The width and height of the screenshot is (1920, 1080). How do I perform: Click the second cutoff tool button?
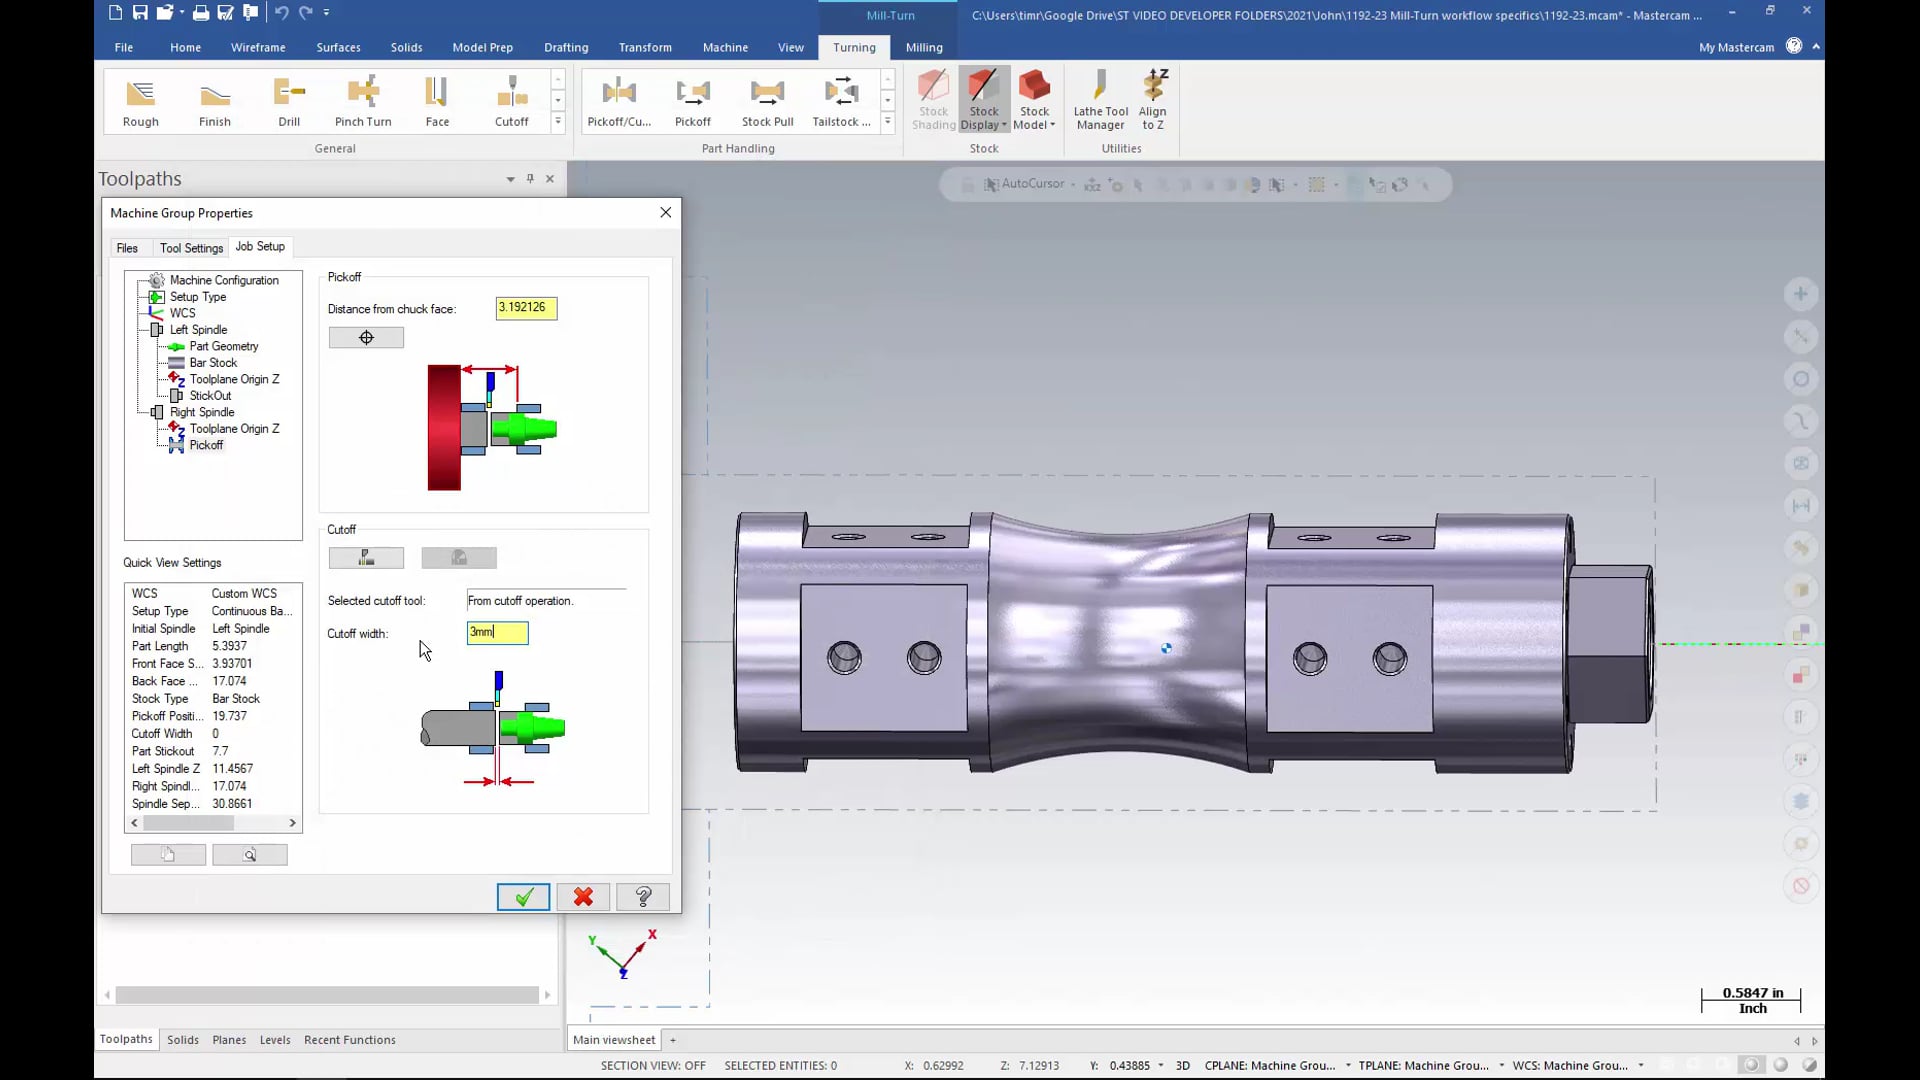(x=459, y=556)
